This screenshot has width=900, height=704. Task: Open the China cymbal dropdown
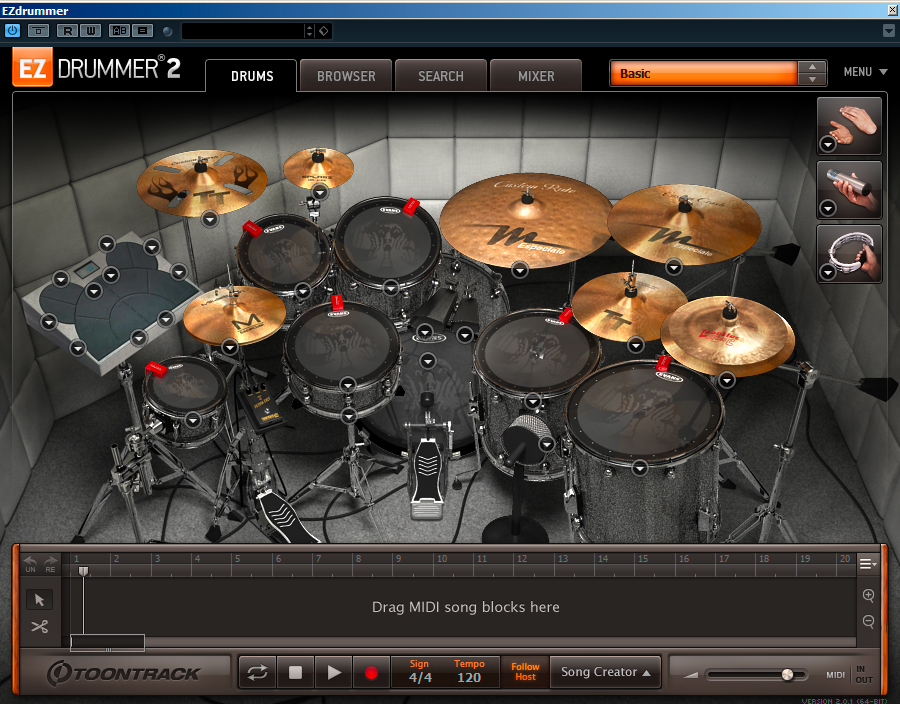pos(727,380)
